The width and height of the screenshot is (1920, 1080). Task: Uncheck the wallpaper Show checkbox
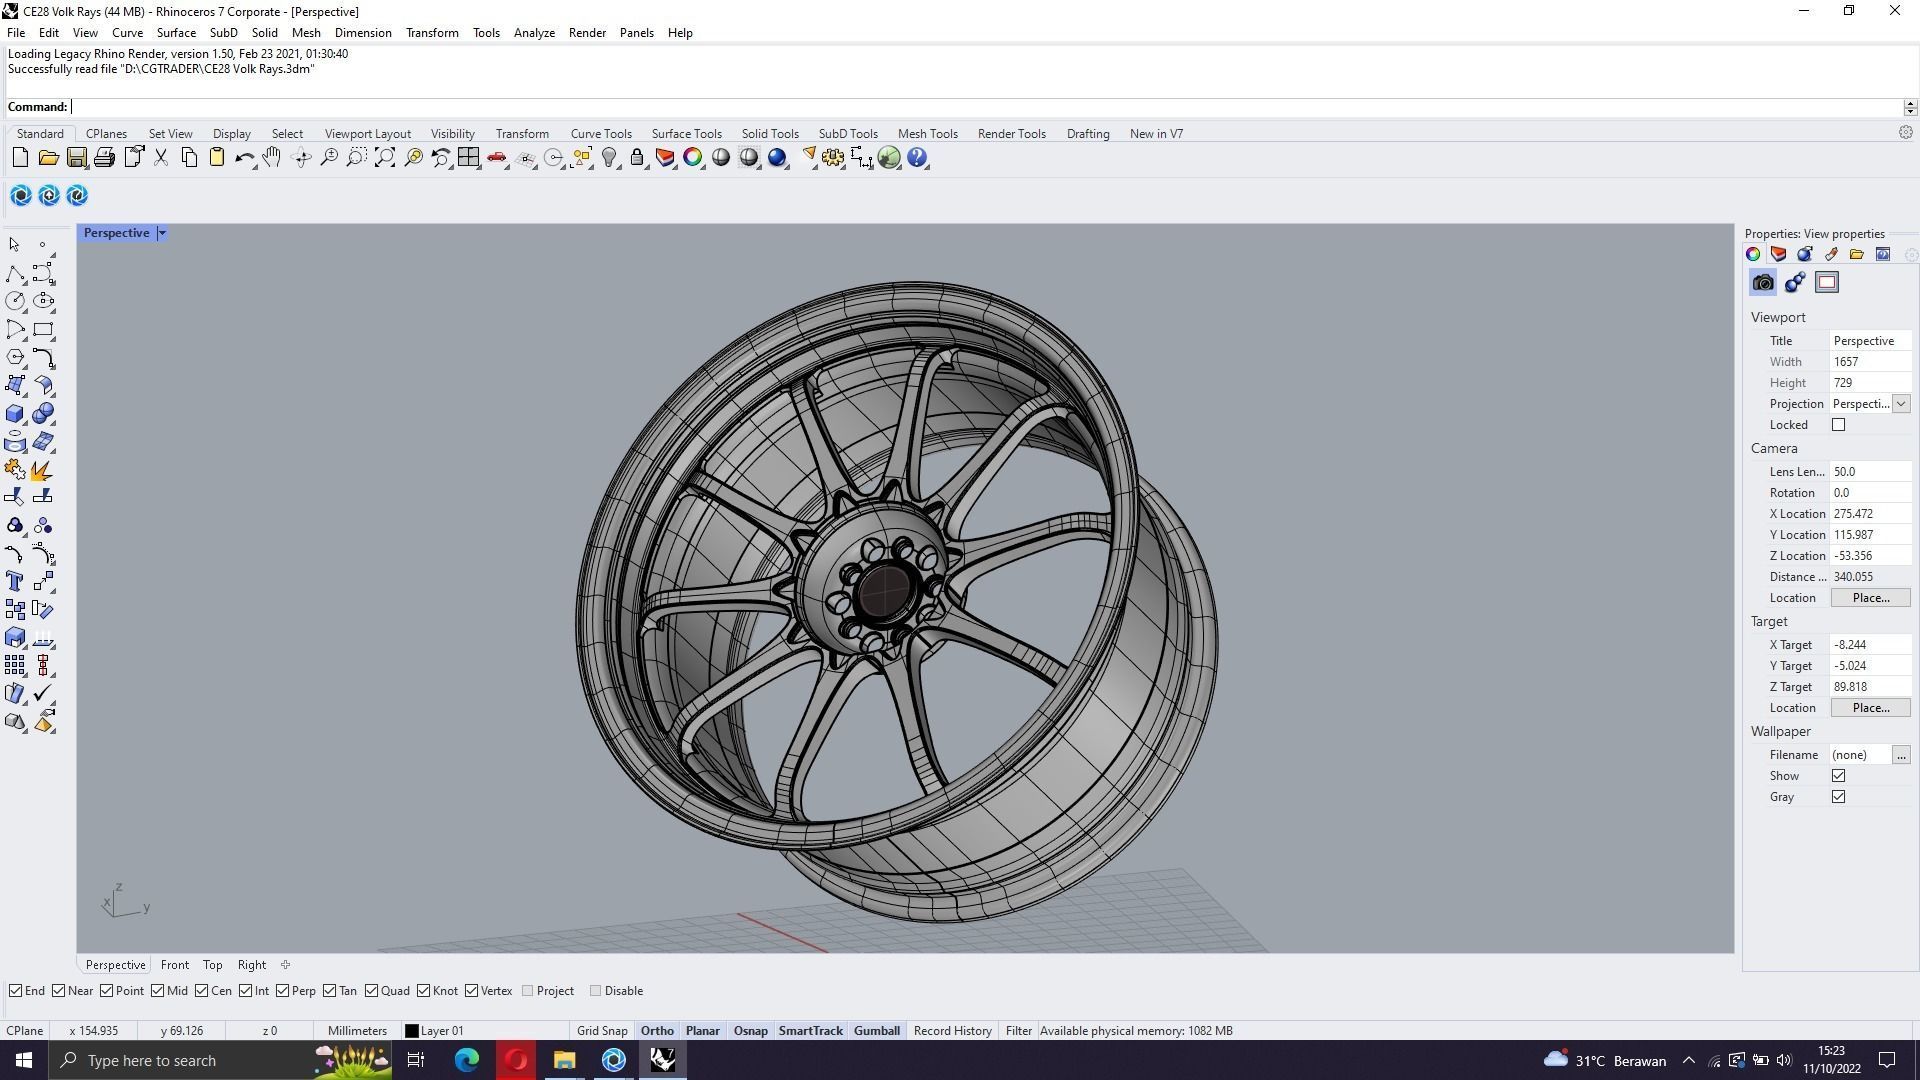(1838, 776)
